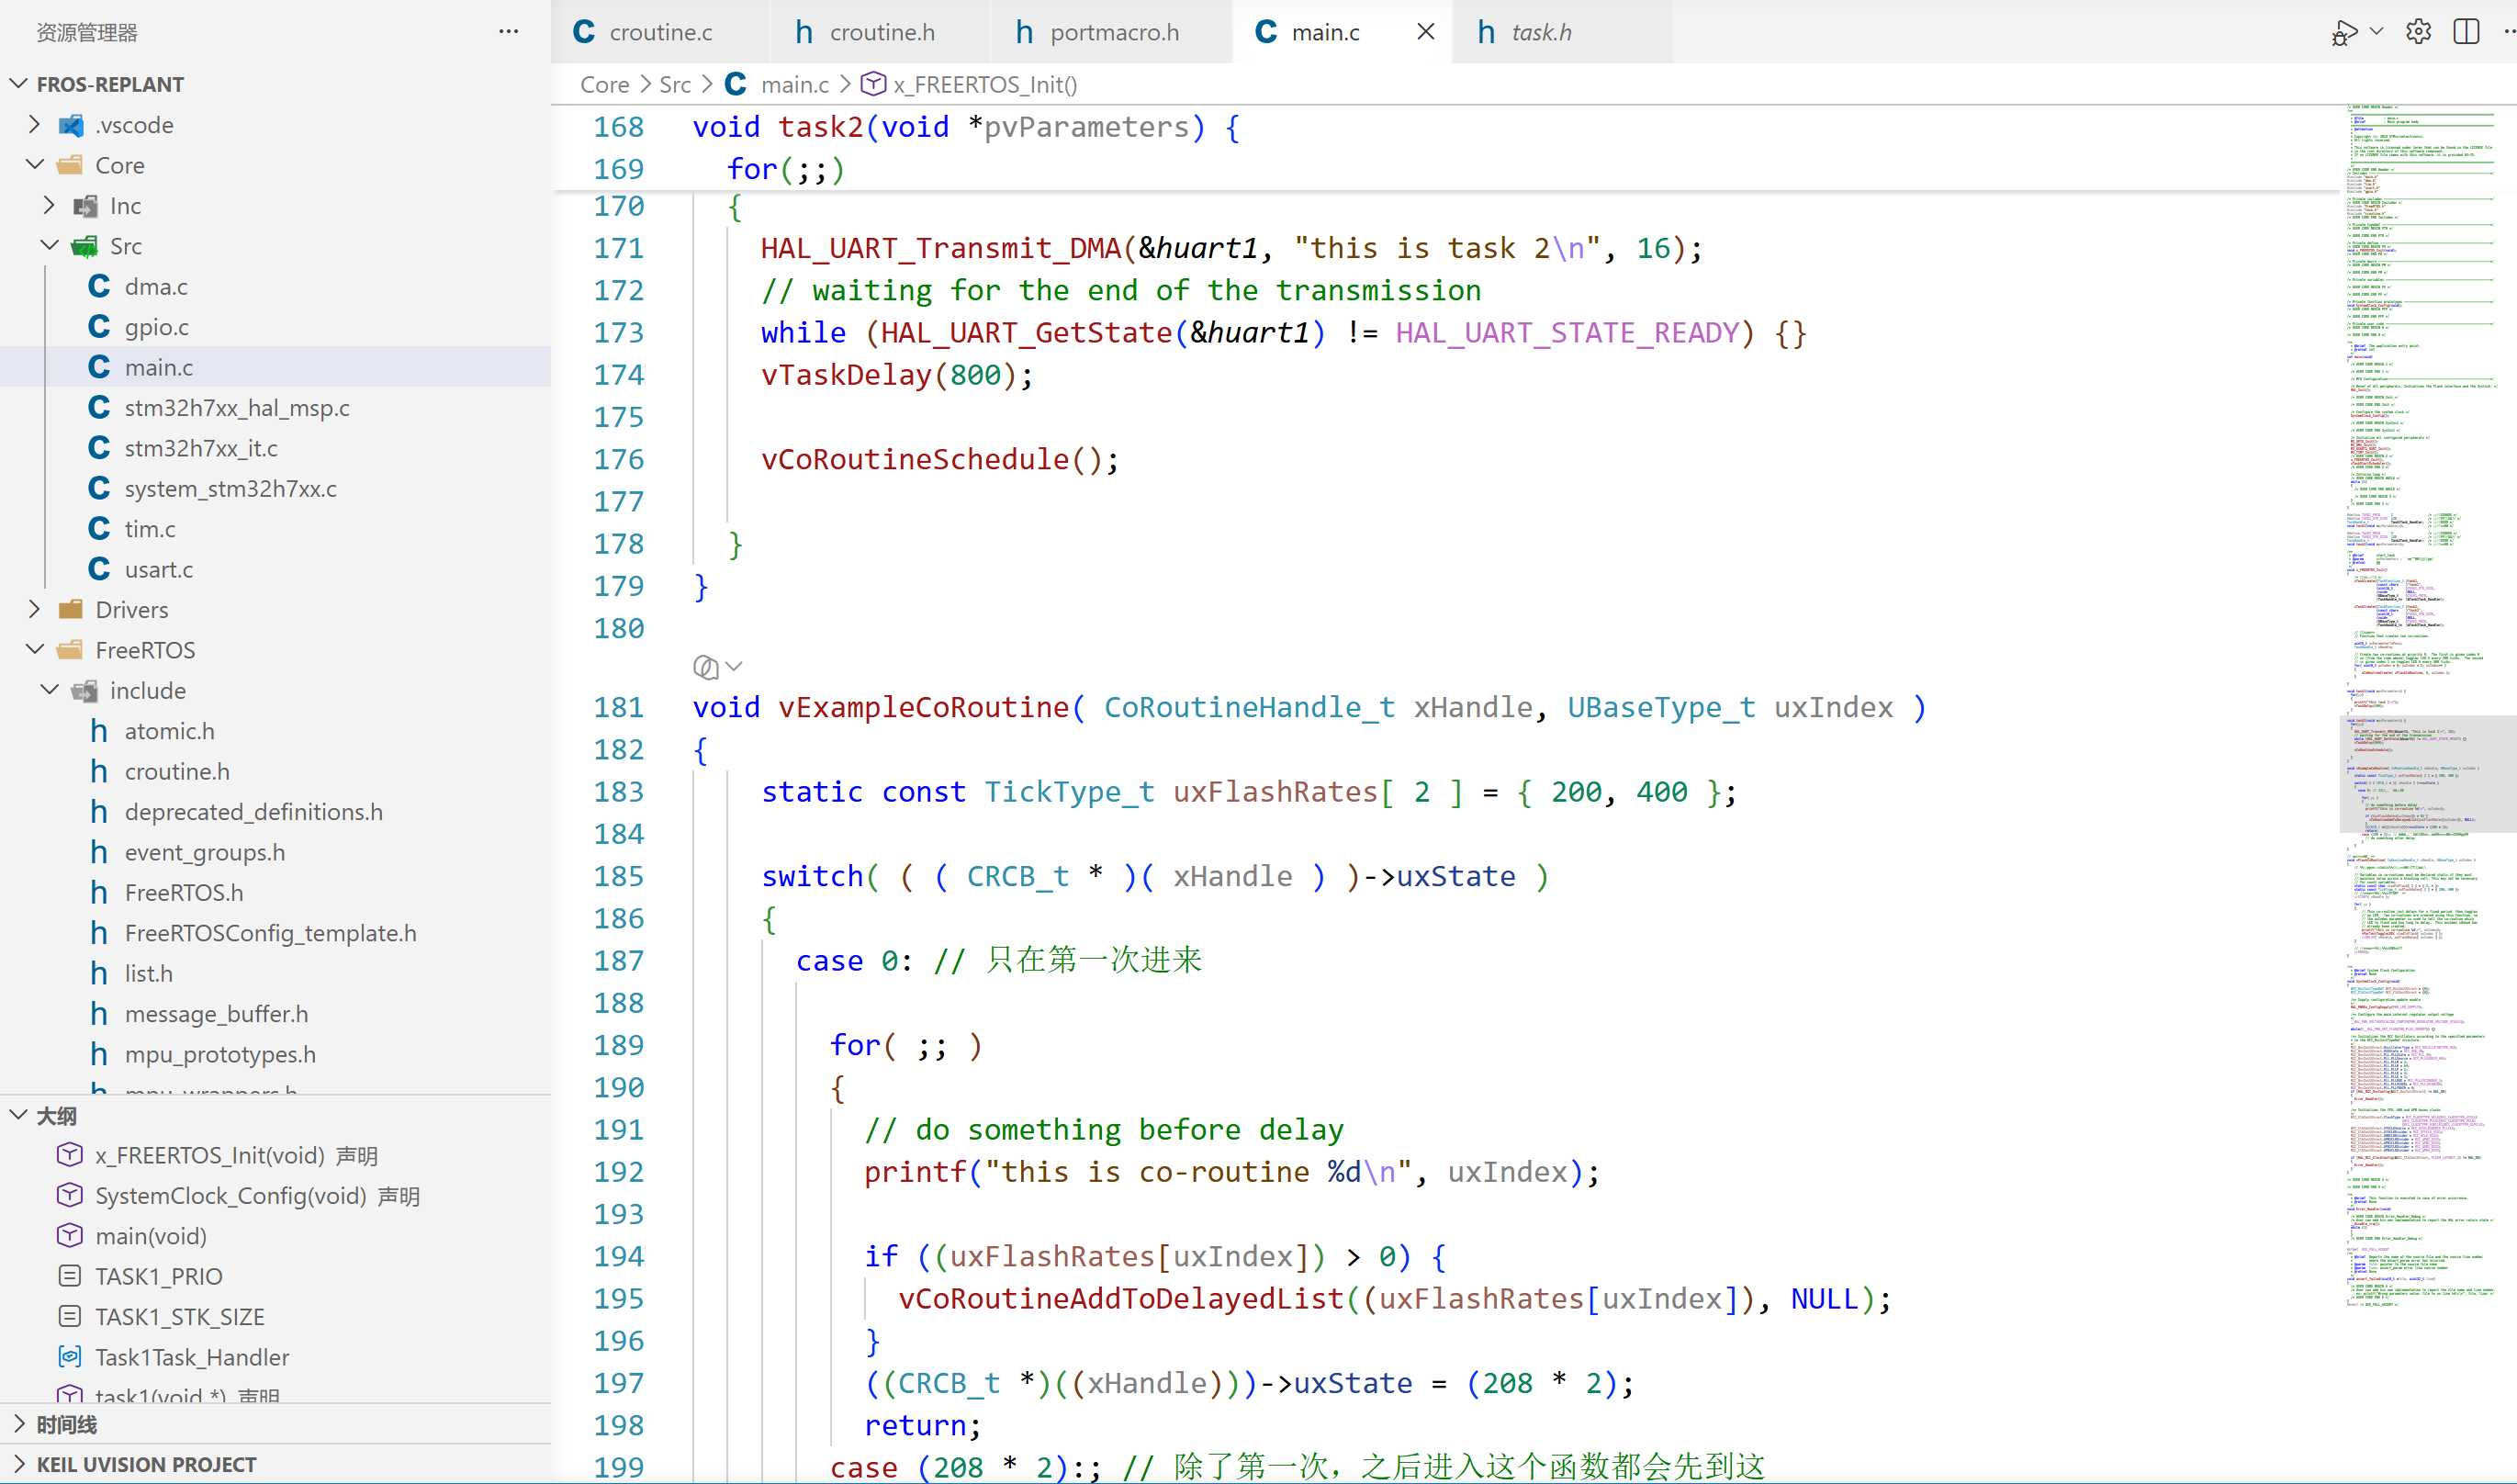The image size is (2517, 1484).
Task: Click the Core breadcrumb segment
Action: (604, 85)
